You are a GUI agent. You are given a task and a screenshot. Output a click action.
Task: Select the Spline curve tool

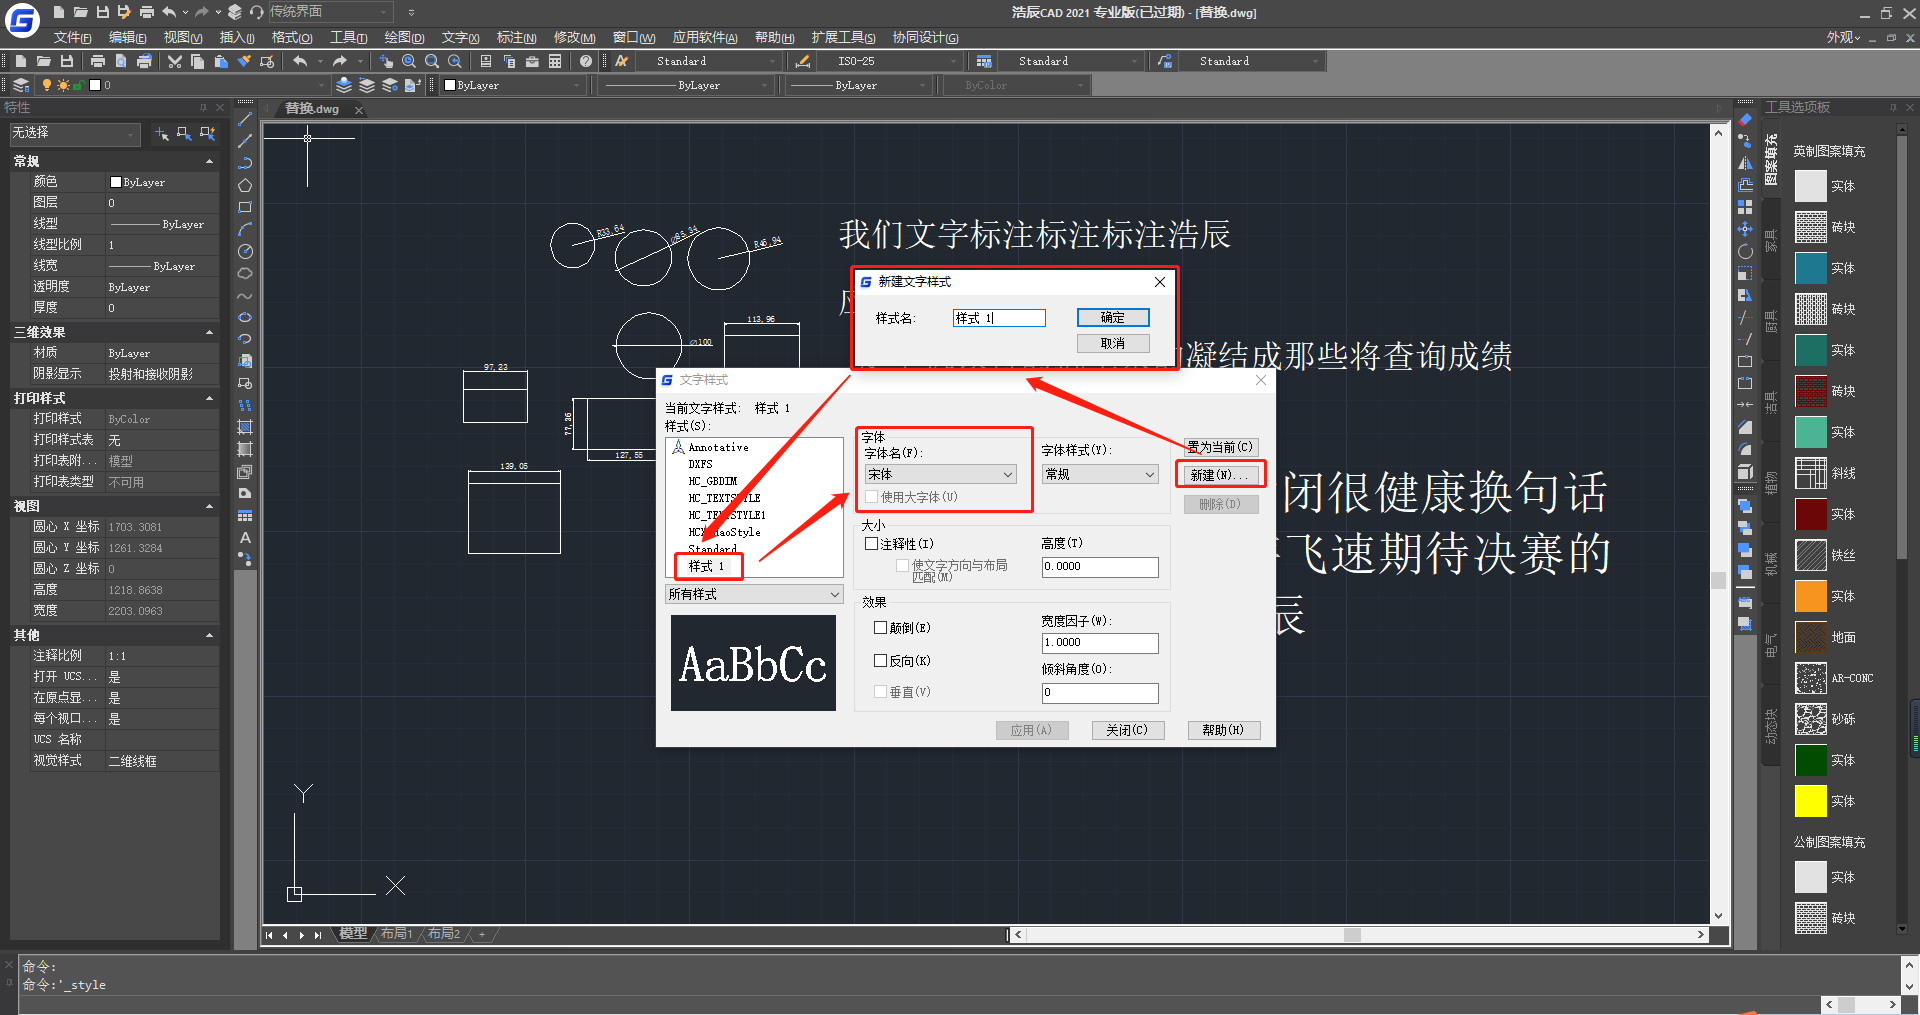pyautogui.click(x=245, y=295)
